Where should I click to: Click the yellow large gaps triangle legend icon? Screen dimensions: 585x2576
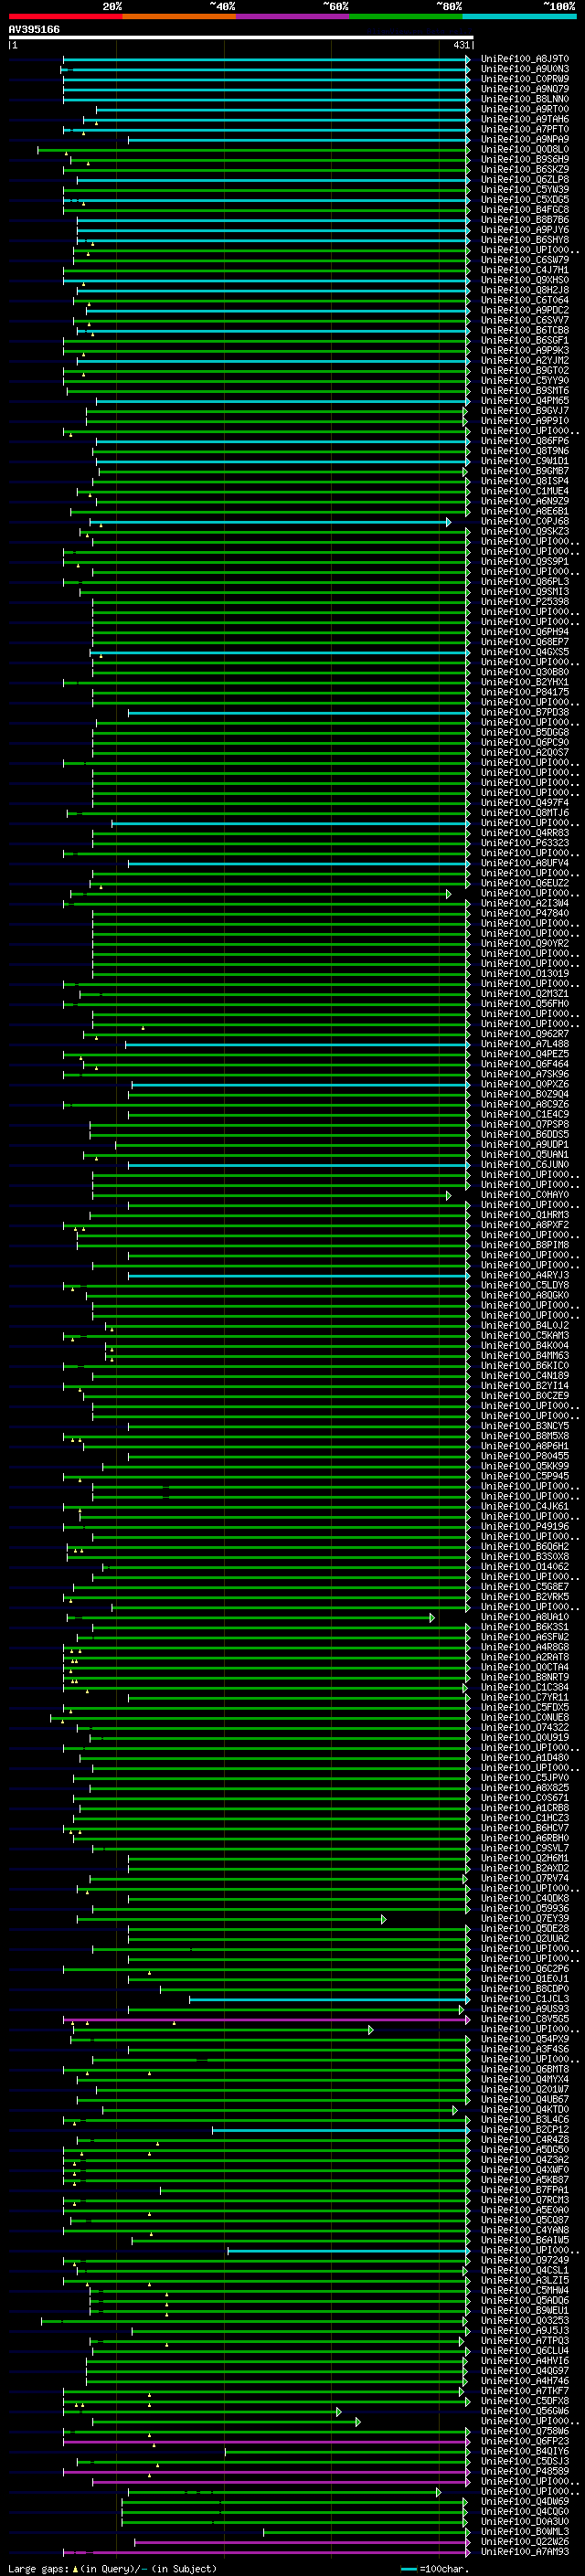coord(75,2569)
